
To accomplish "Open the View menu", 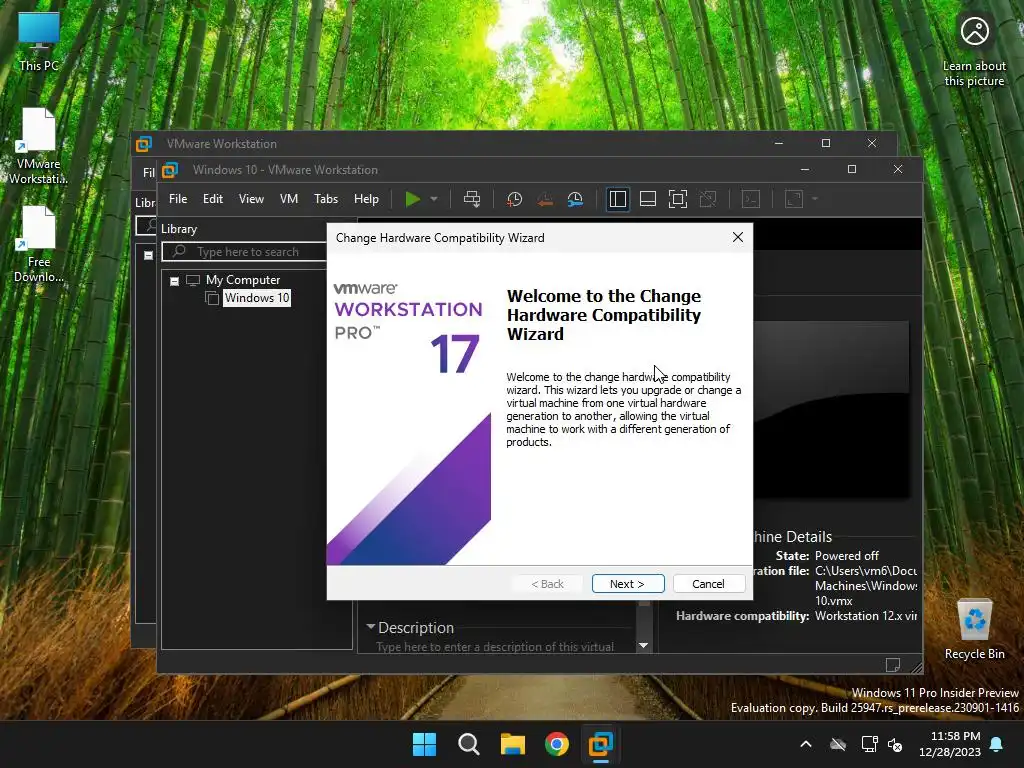I will (251, 199).
